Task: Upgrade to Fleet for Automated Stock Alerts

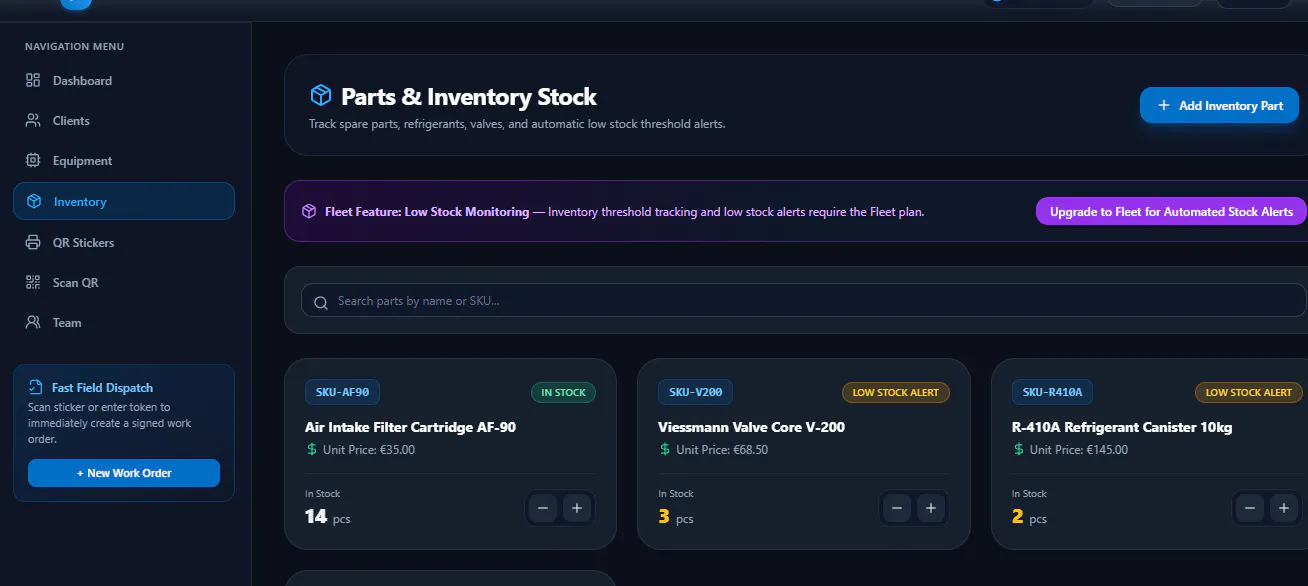Action: click(1171, 212)
